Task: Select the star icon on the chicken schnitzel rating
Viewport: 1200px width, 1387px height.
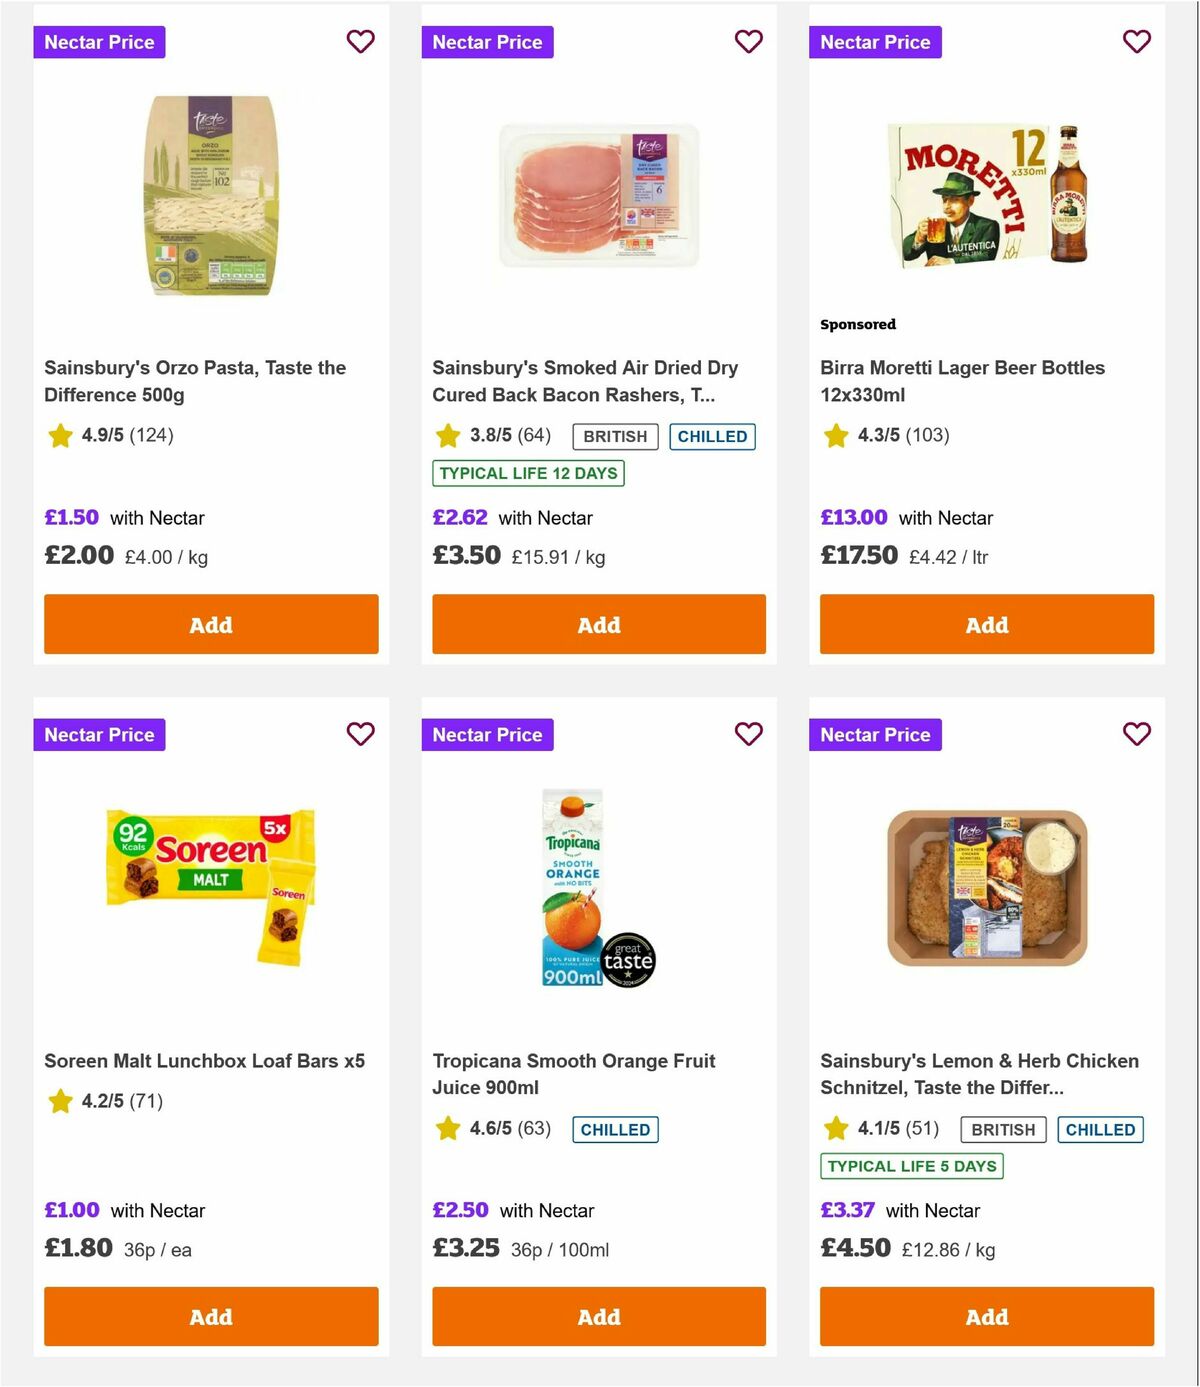Action: click(x=835, y=1129)
